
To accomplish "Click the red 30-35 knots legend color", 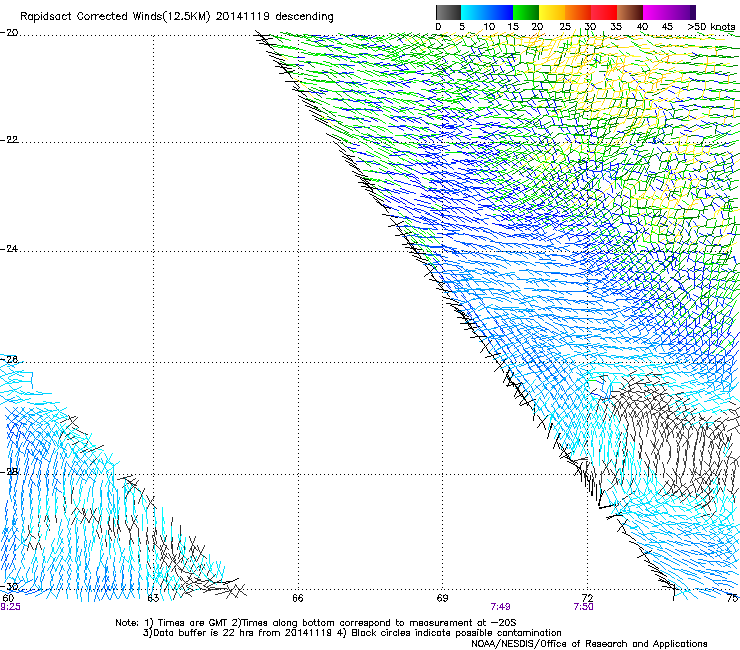I will [x=604, y=12].
